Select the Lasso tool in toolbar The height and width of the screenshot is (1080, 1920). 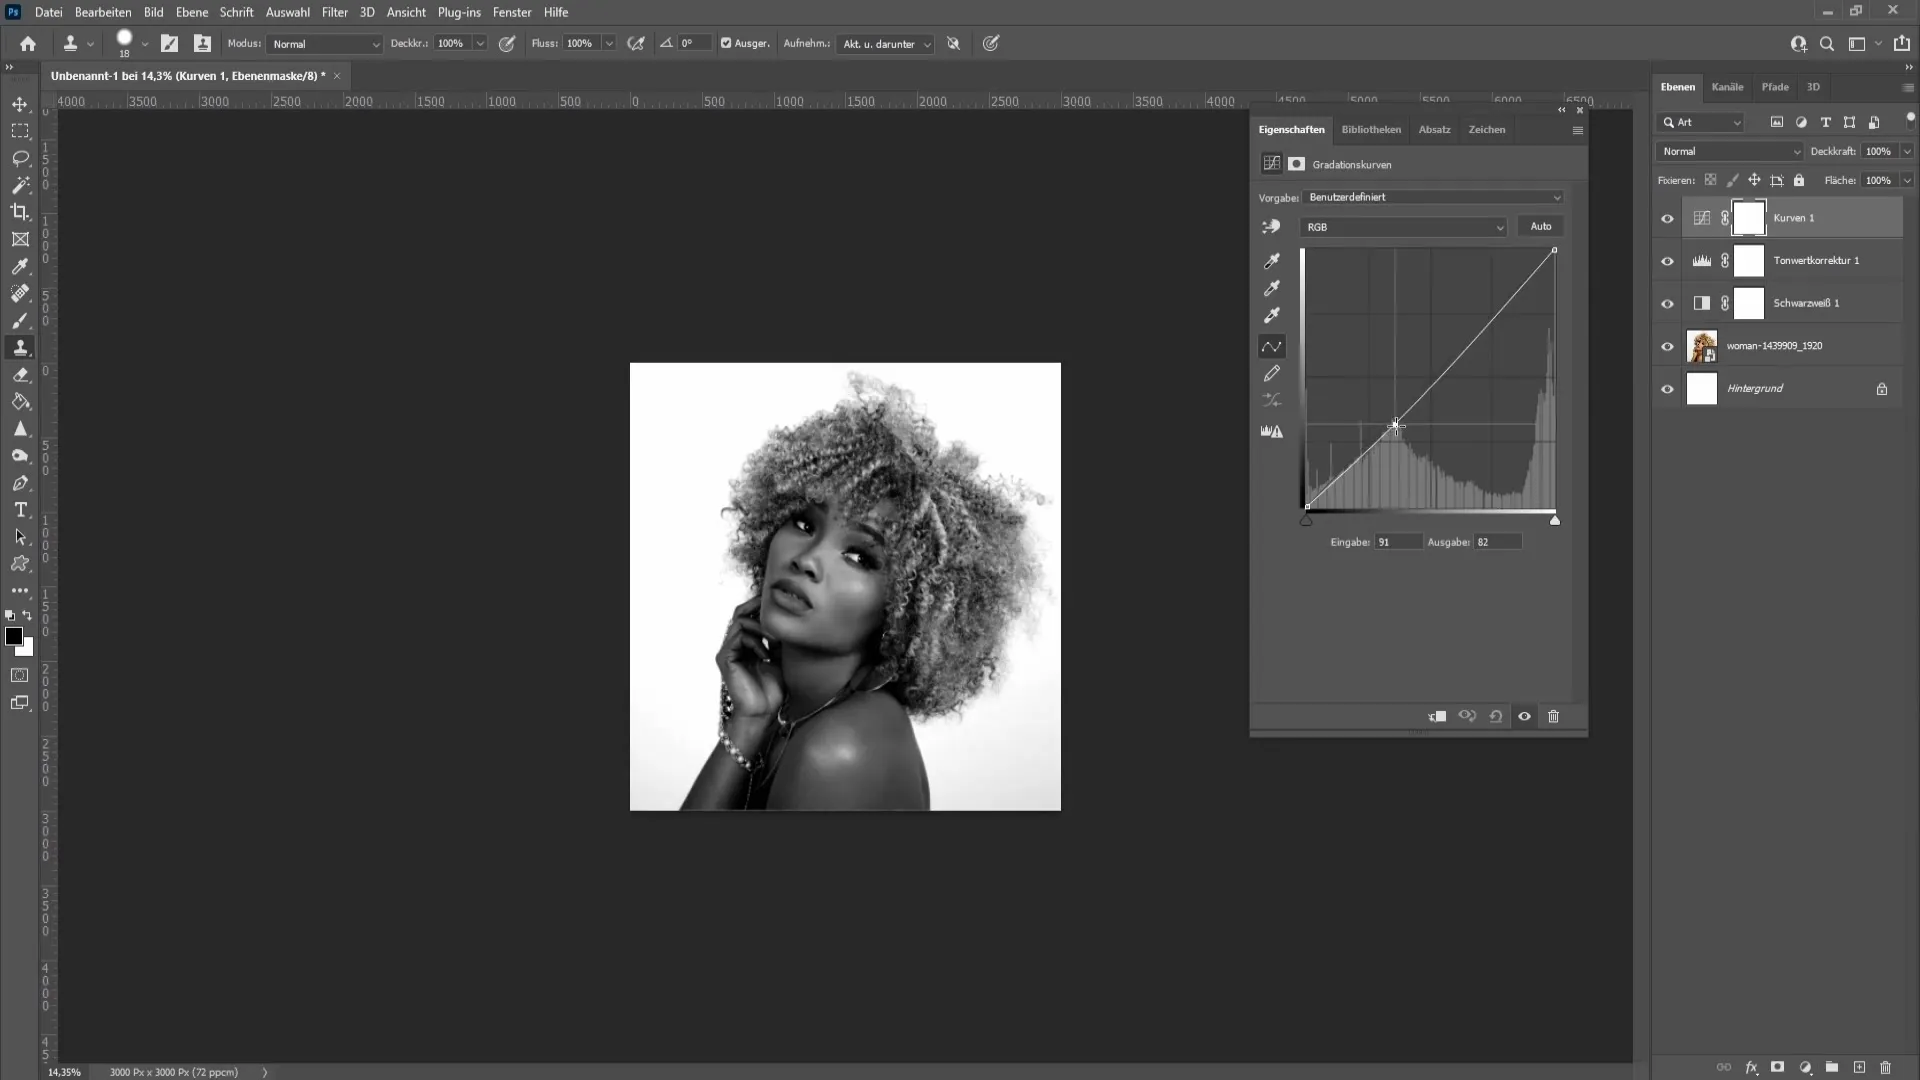[x=20, y=157]
